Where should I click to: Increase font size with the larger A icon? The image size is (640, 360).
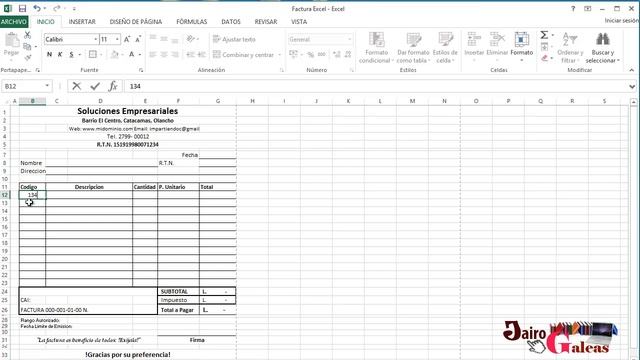[x=127, y=39]
